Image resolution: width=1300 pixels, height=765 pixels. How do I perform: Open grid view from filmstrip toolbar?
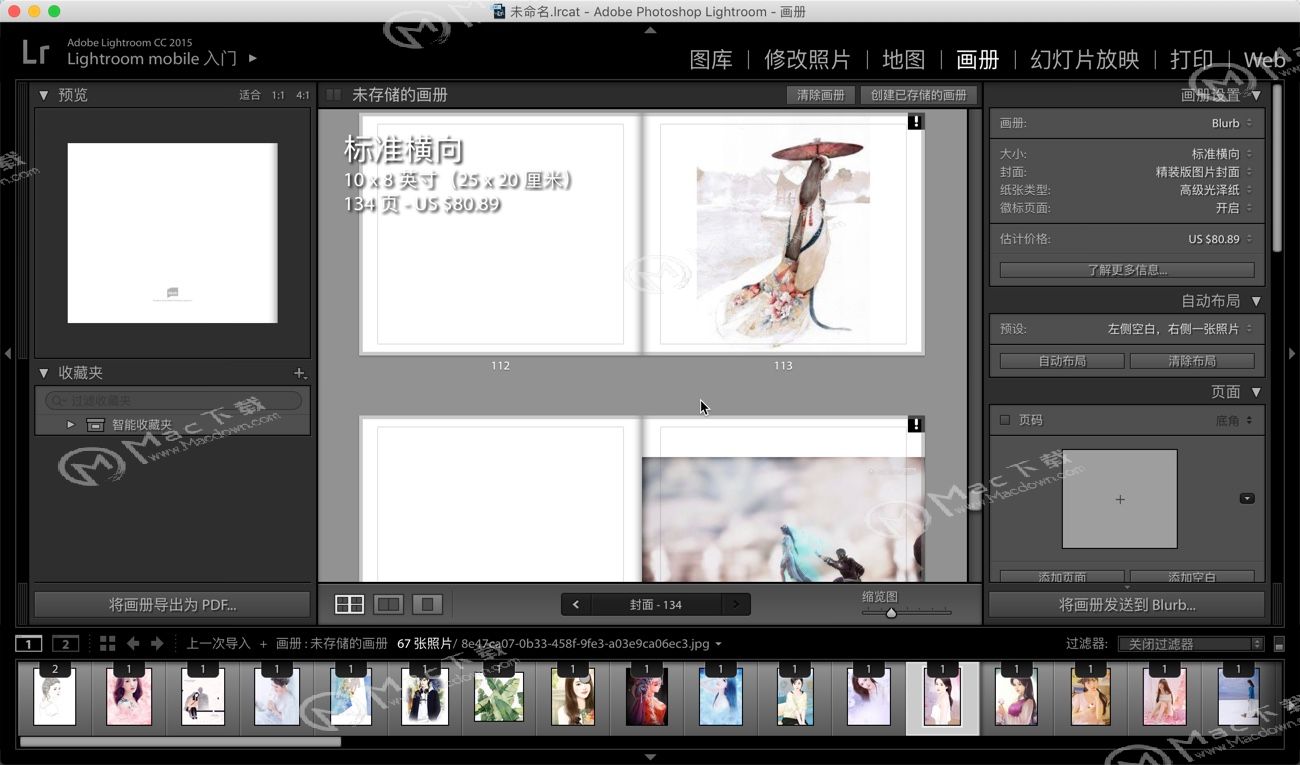pos(107,643)
